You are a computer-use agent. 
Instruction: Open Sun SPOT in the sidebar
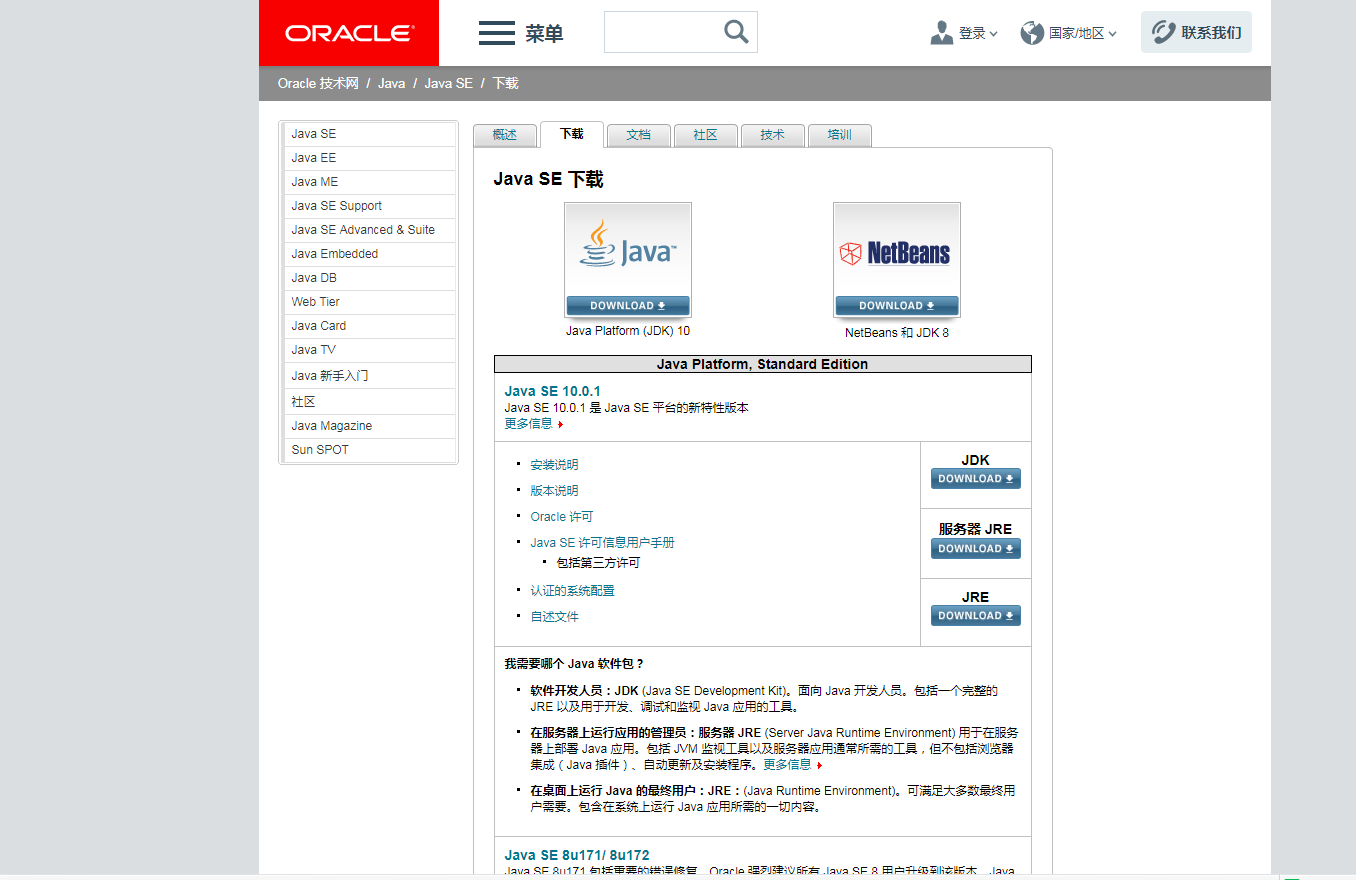[369, 450]
